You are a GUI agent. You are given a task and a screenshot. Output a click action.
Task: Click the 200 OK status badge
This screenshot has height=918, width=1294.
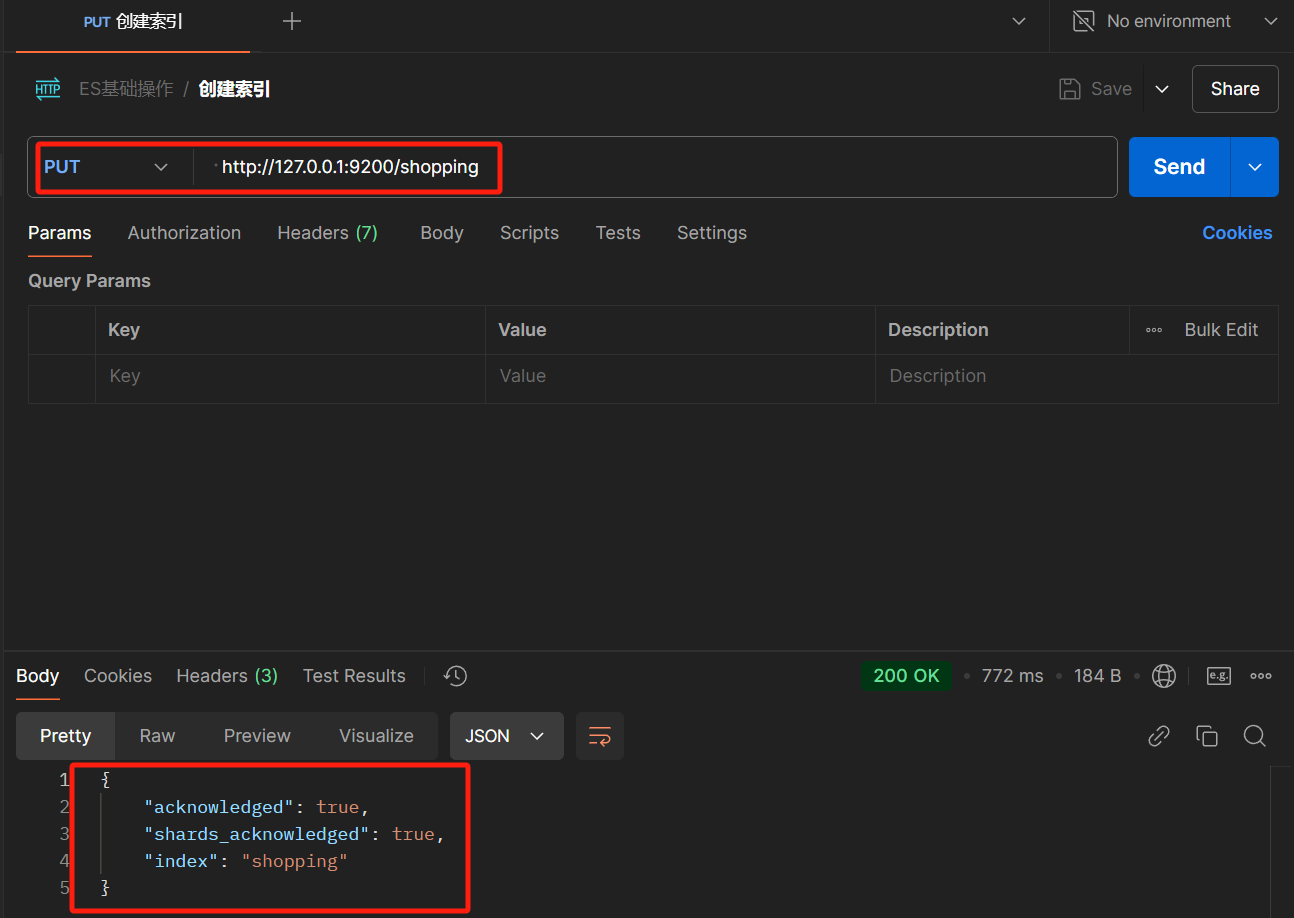tap(906, 676)
